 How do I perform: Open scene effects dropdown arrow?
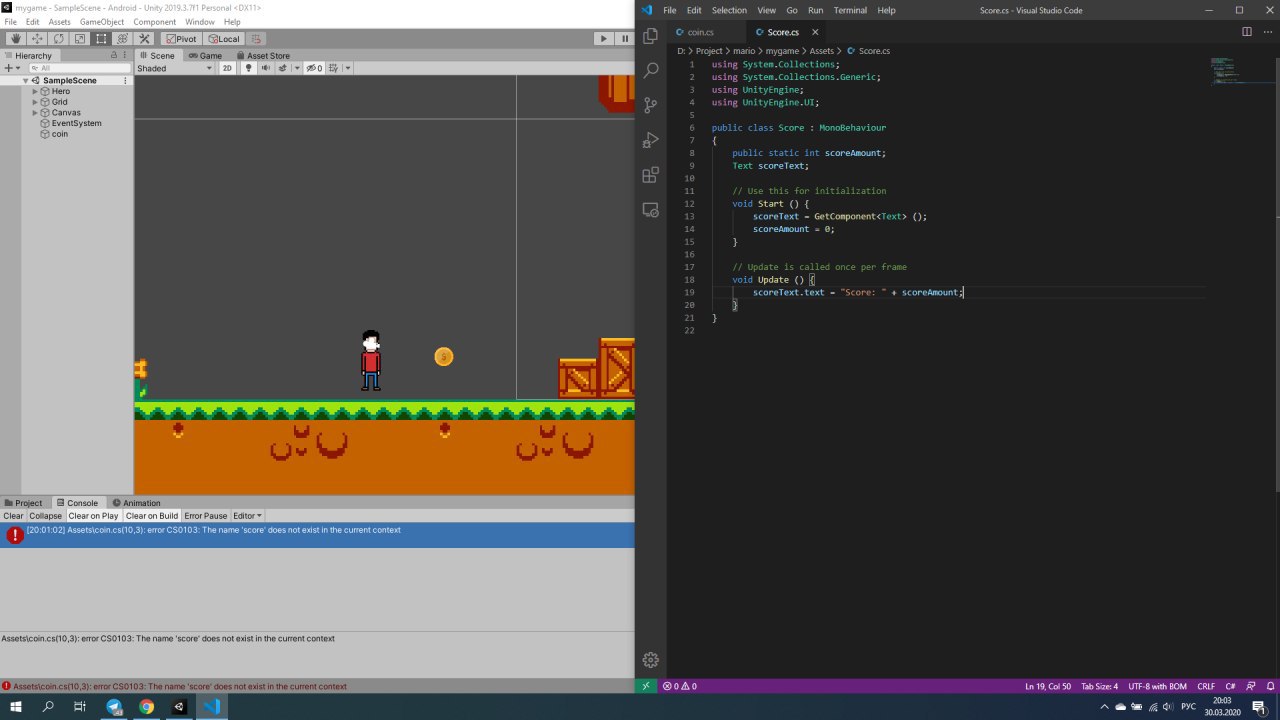[x=296, y=68]
